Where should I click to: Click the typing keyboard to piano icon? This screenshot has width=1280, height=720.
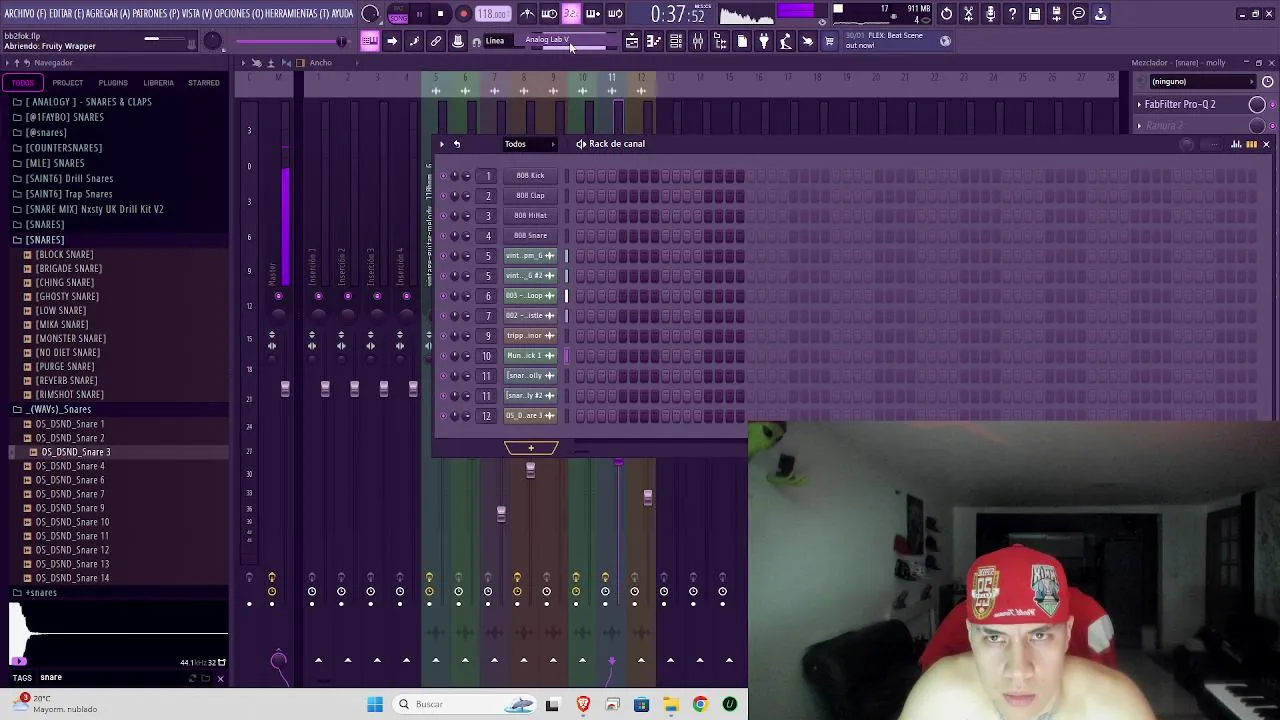pos(370,41)
